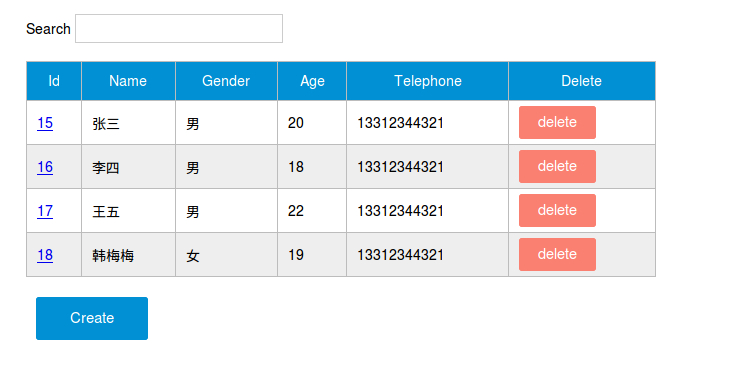This screenshot has height=379, width=742.
Task: Click the Create button
Action: tap(92, 318)
